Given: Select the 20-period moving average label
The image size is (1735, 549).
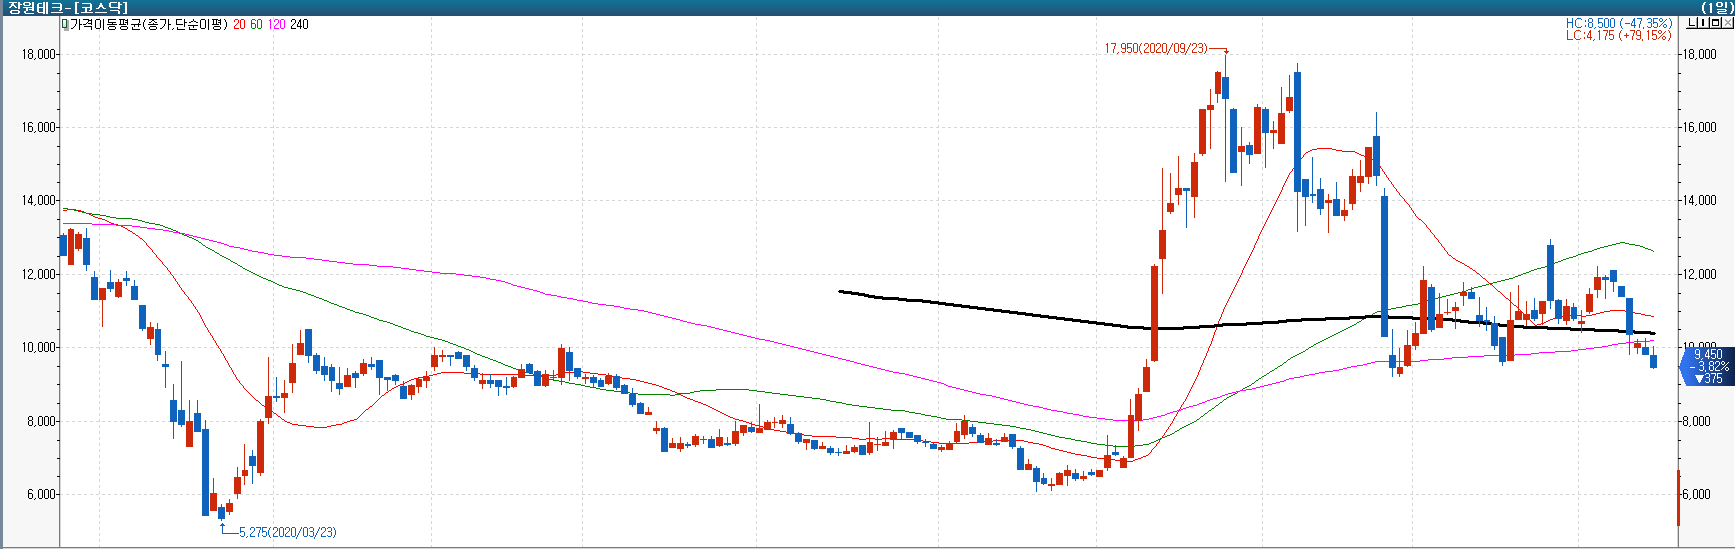Looking at the screenshot, I should click(239, 24).
